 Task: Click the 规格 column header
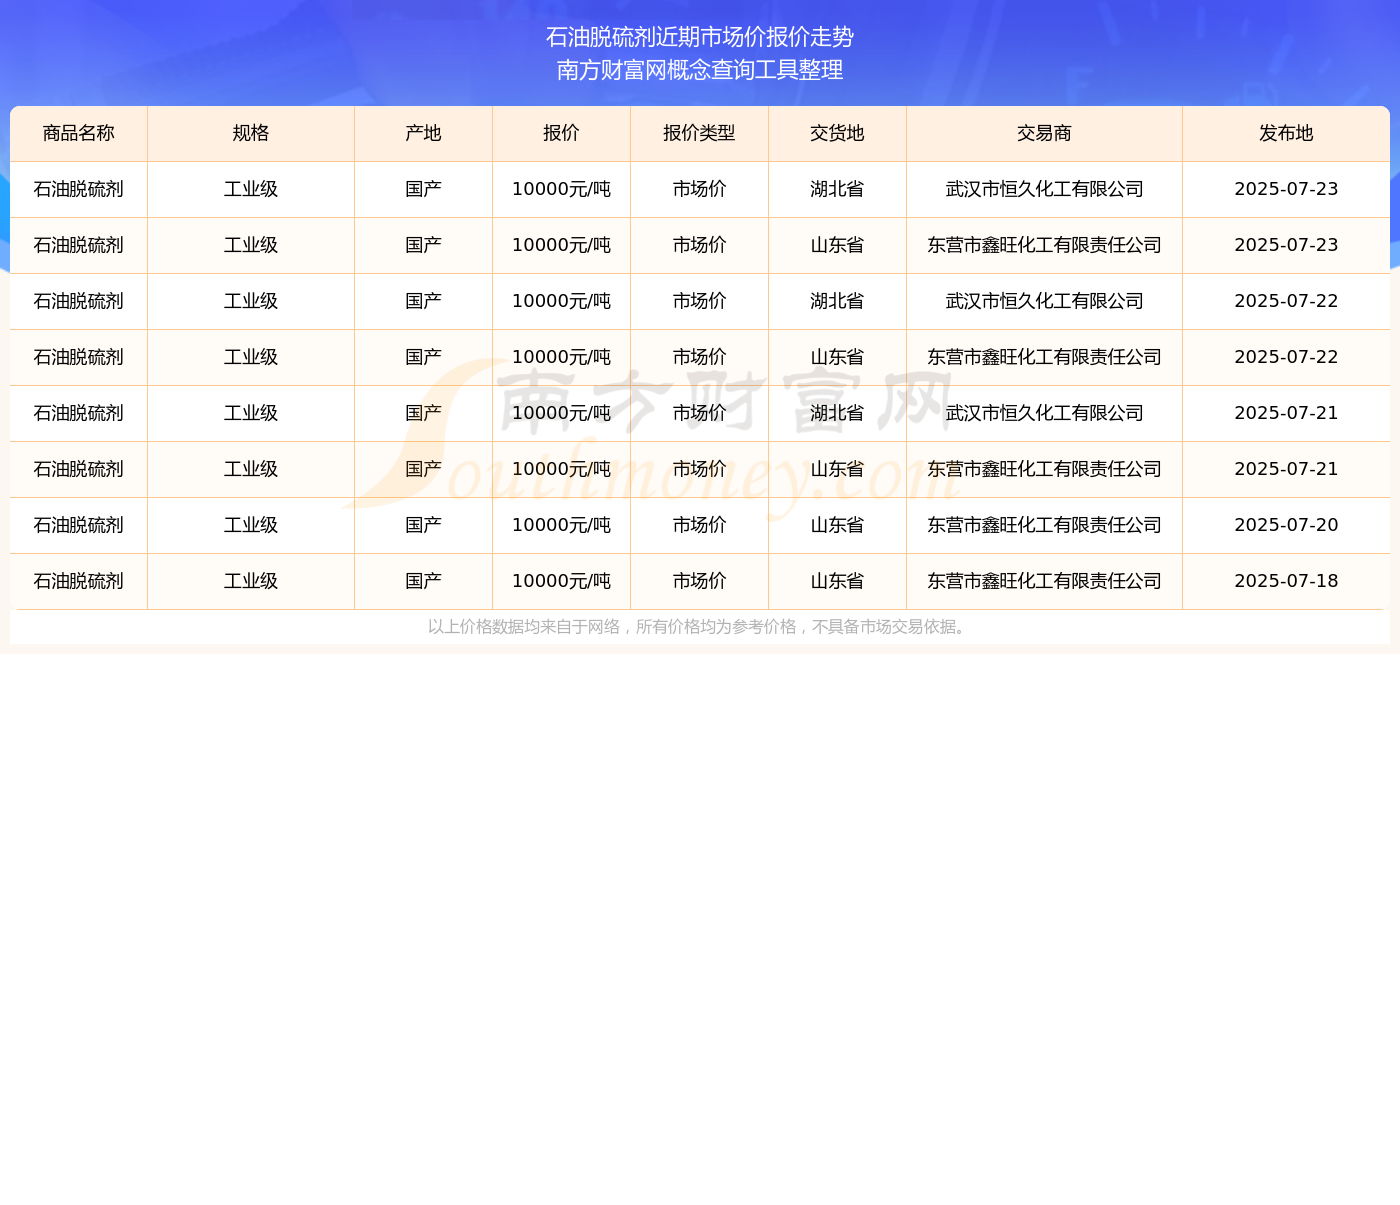tap(251, 133)
